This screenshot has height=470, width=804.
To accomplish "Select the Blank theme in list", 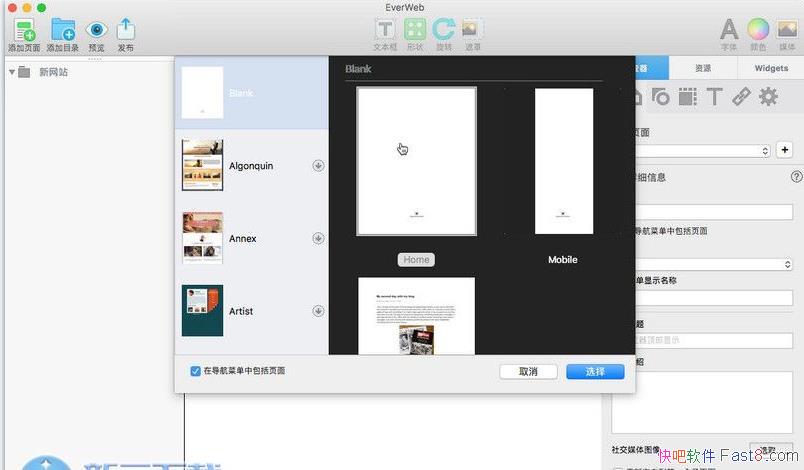I will click(x=252, y=93).
